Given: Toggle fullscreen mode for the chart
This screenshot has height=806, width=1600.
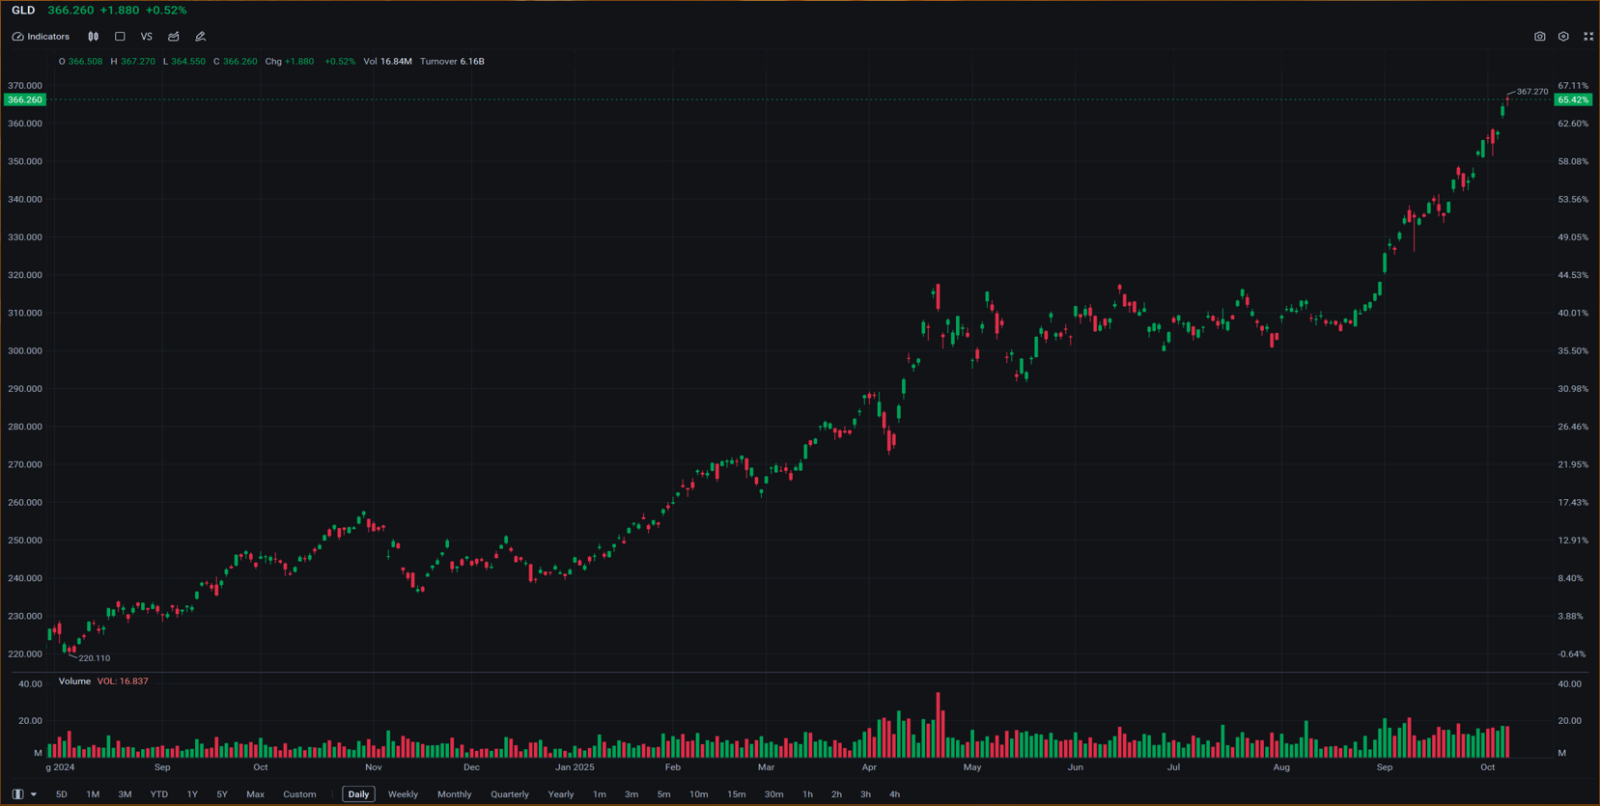Looking at the screenshot, I should (1588, 37).
